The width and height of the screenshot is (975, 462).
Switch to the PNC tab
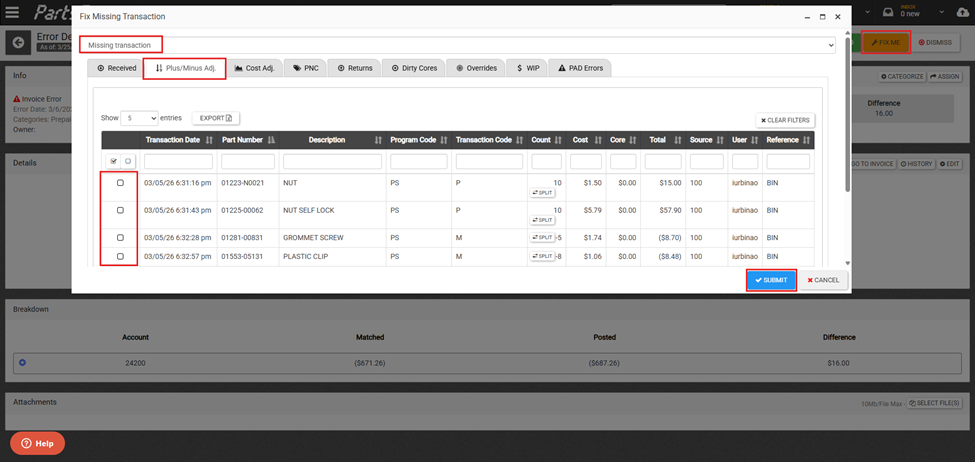coord(305,68)
